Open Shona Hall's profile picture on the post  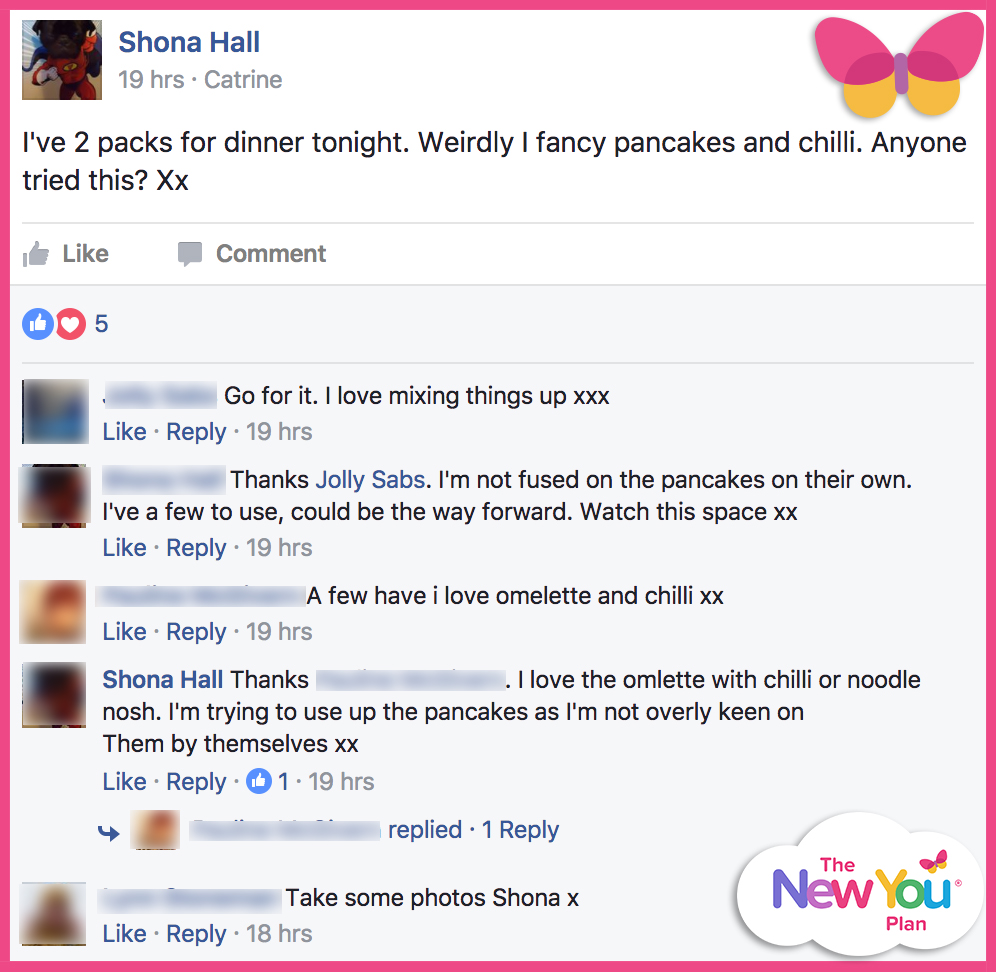pos(62,60)
